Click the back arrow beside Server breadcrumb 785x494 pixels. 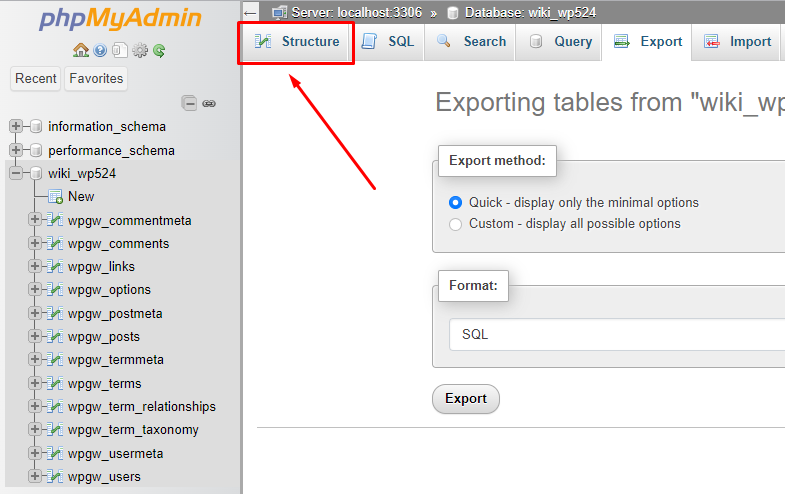pyautogui.click(x=250, y=13)
